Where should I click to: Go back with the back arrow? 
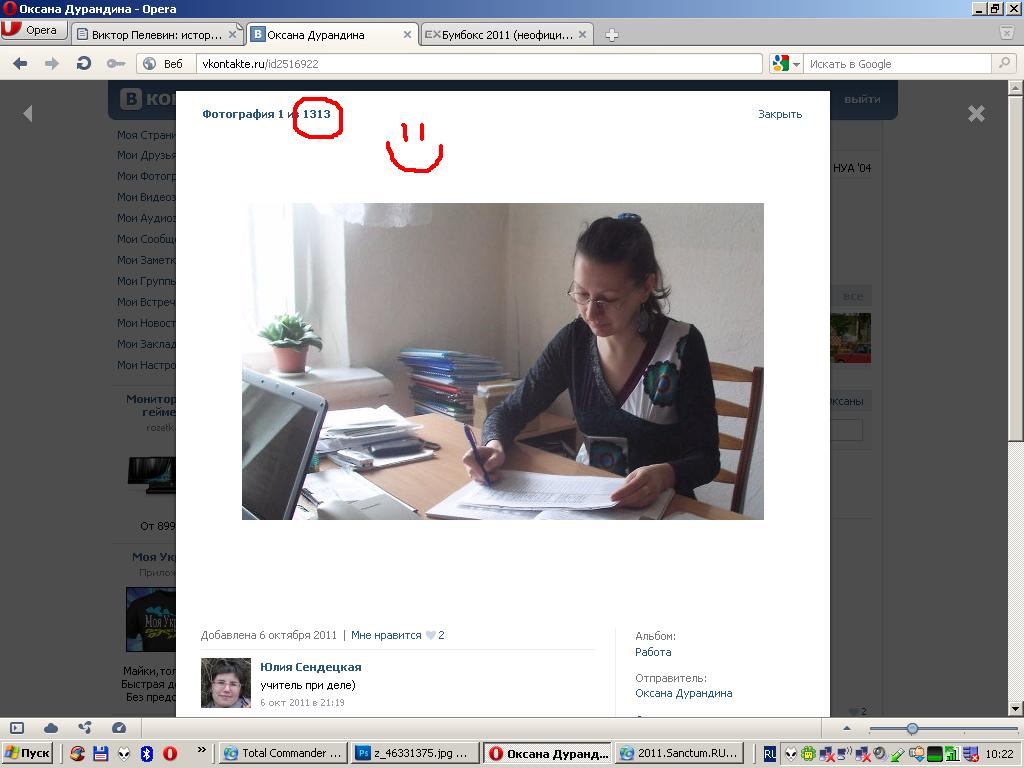point(20,63)
